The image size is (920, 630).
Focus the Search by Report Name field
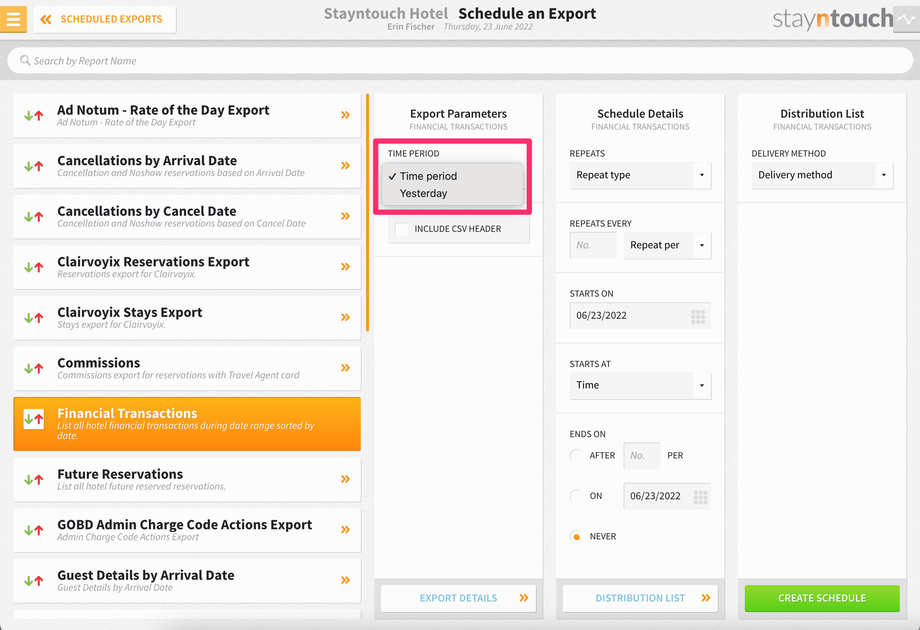tap(460, 60)
